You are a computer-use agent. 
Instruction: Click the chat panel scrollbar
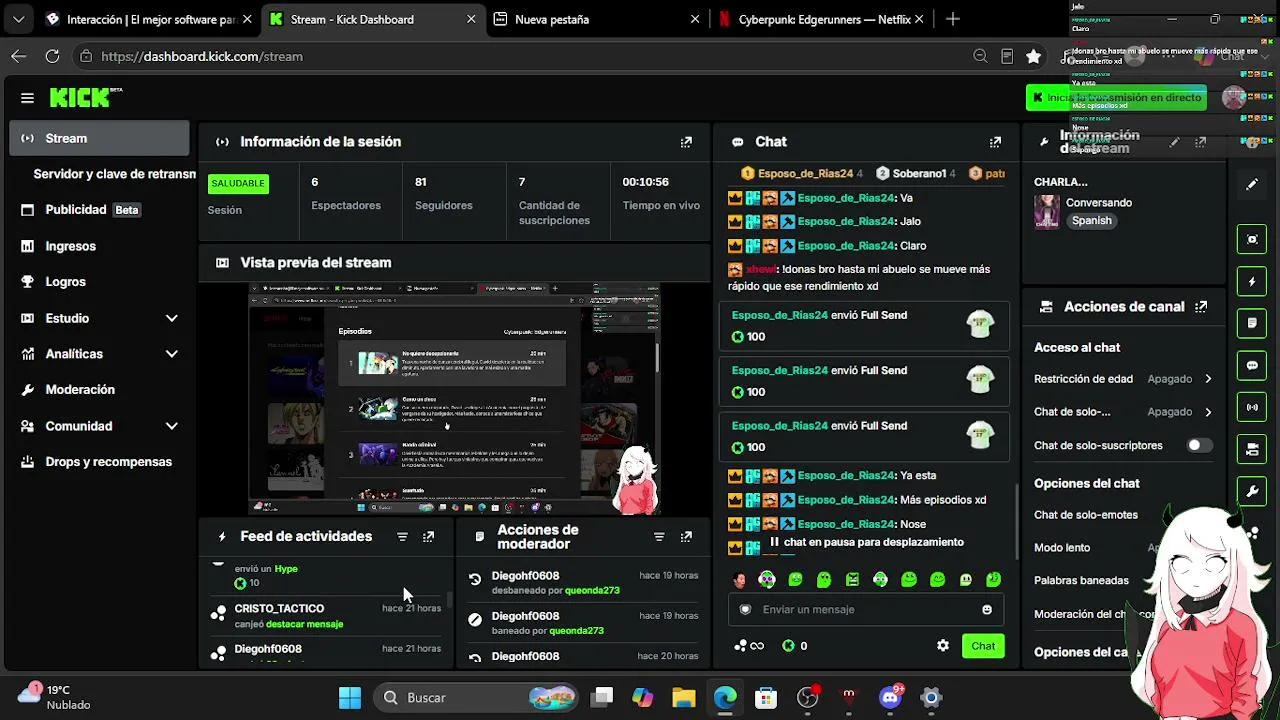1016,520
